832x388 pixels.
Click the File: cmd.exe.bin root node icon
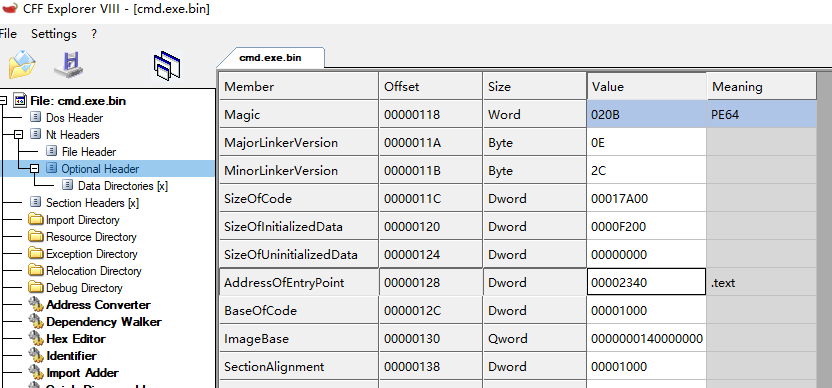[x=20, y=101]
